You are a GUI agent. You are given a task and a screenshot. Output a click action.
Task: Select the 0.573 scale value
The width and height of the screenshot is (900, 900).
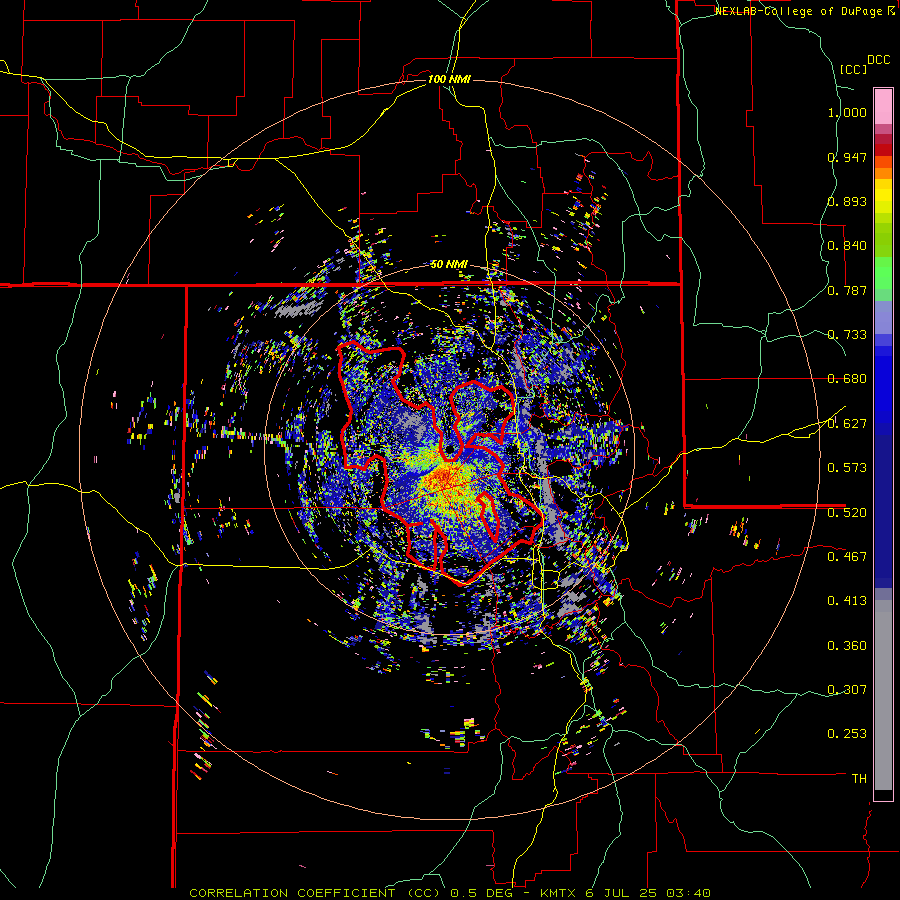point(847,468)
